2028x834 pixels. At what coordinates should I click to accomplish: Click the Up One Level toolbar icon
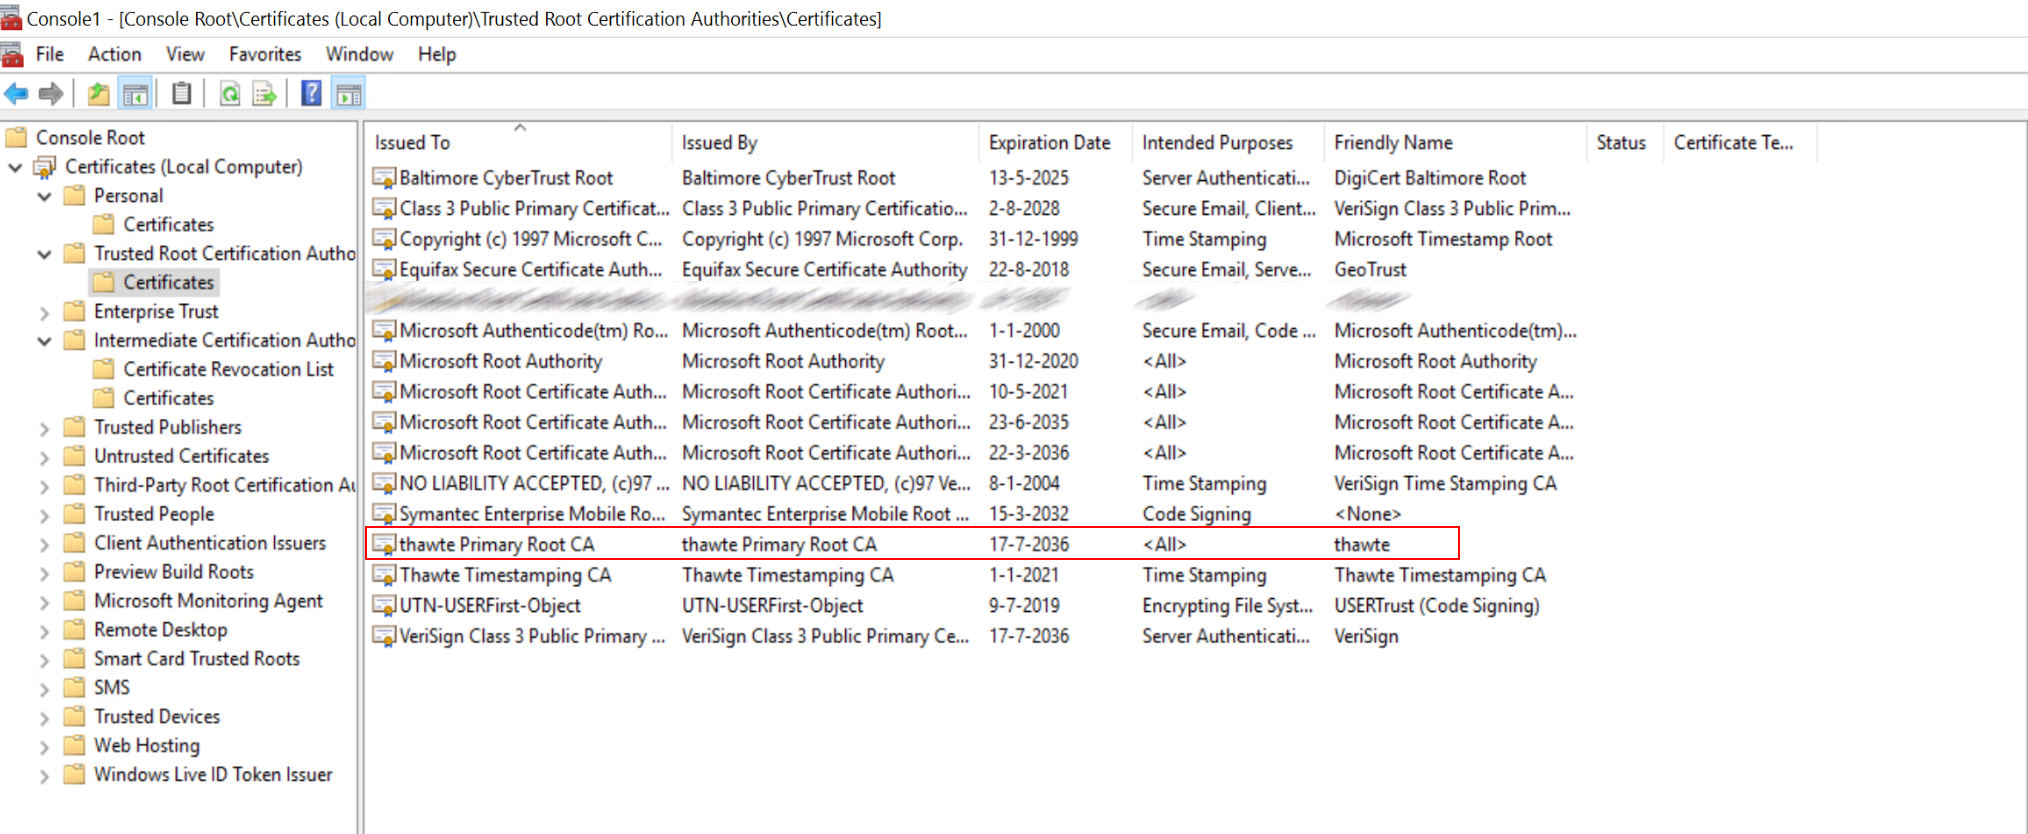click(x=98, y=94)
